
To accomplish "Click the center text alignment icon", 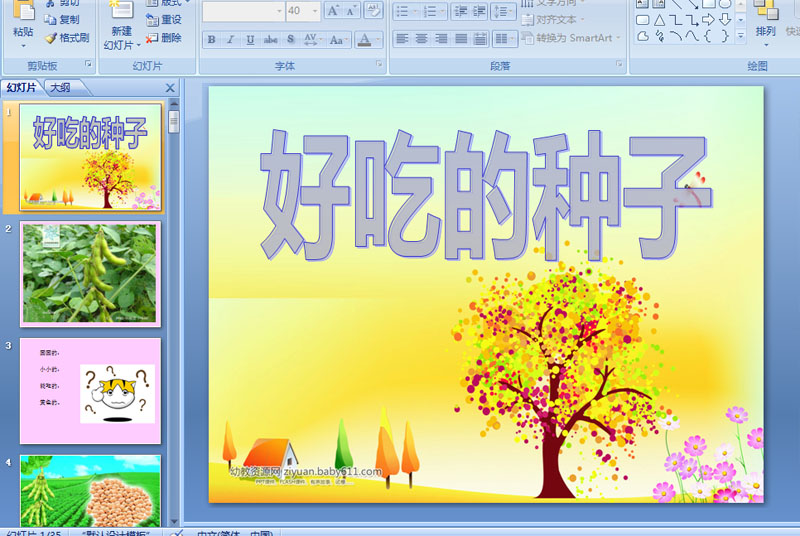I will pos(420,39).
